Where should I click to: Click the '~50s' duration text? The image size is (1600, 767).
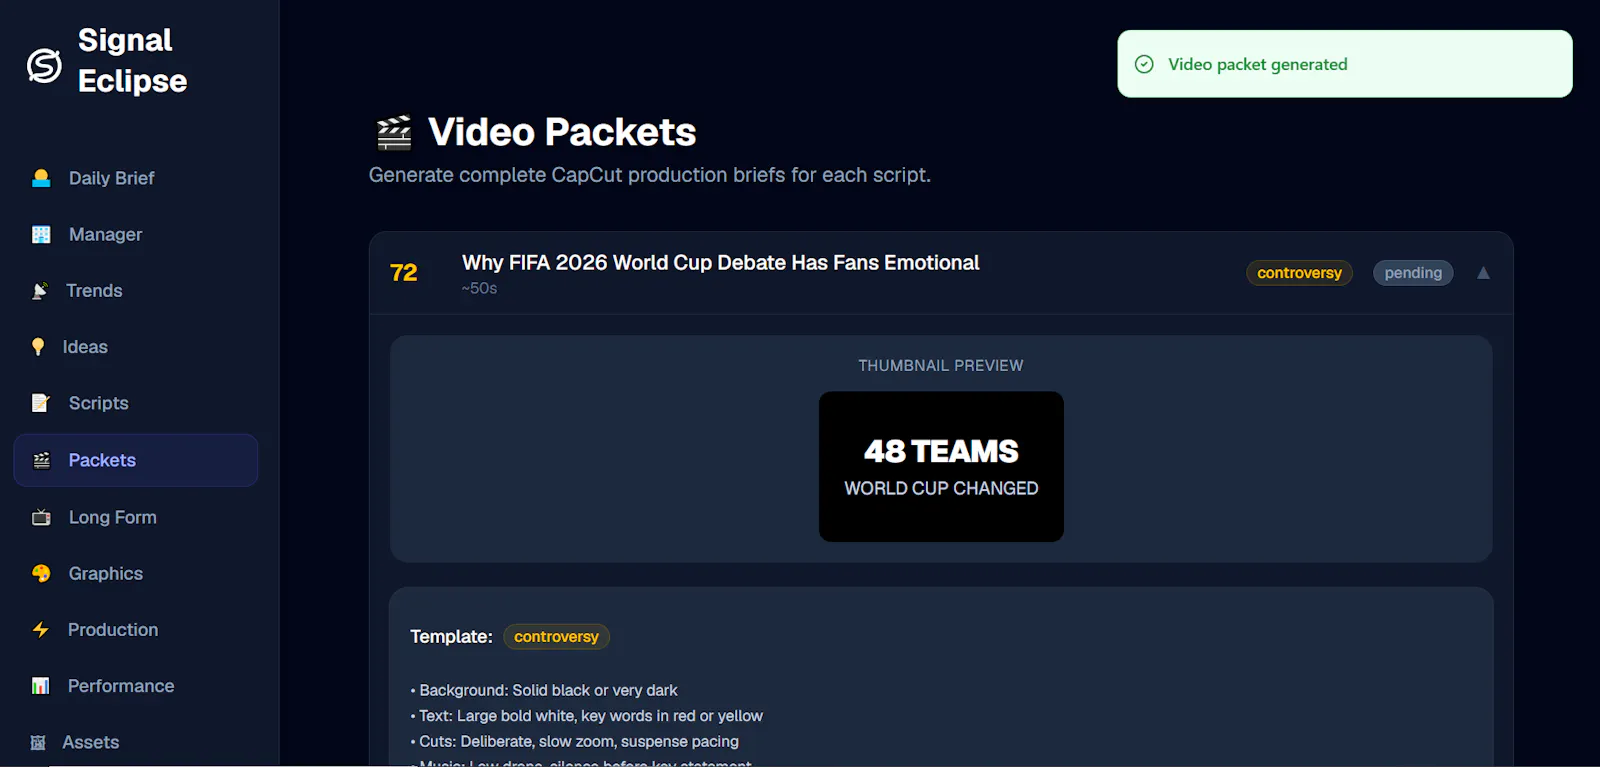pos(479,288)
